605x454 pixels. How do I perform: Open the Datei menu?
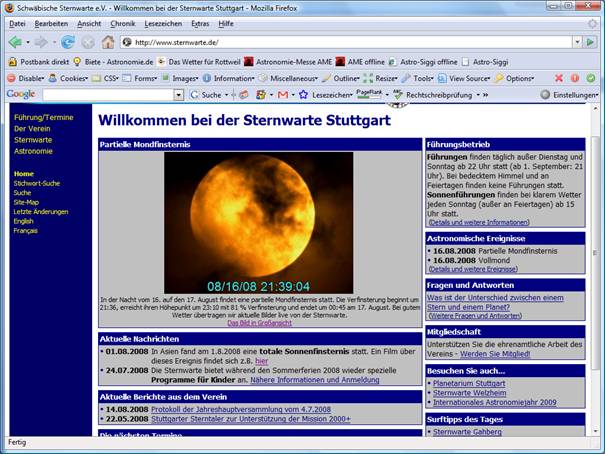click(17, 24)
